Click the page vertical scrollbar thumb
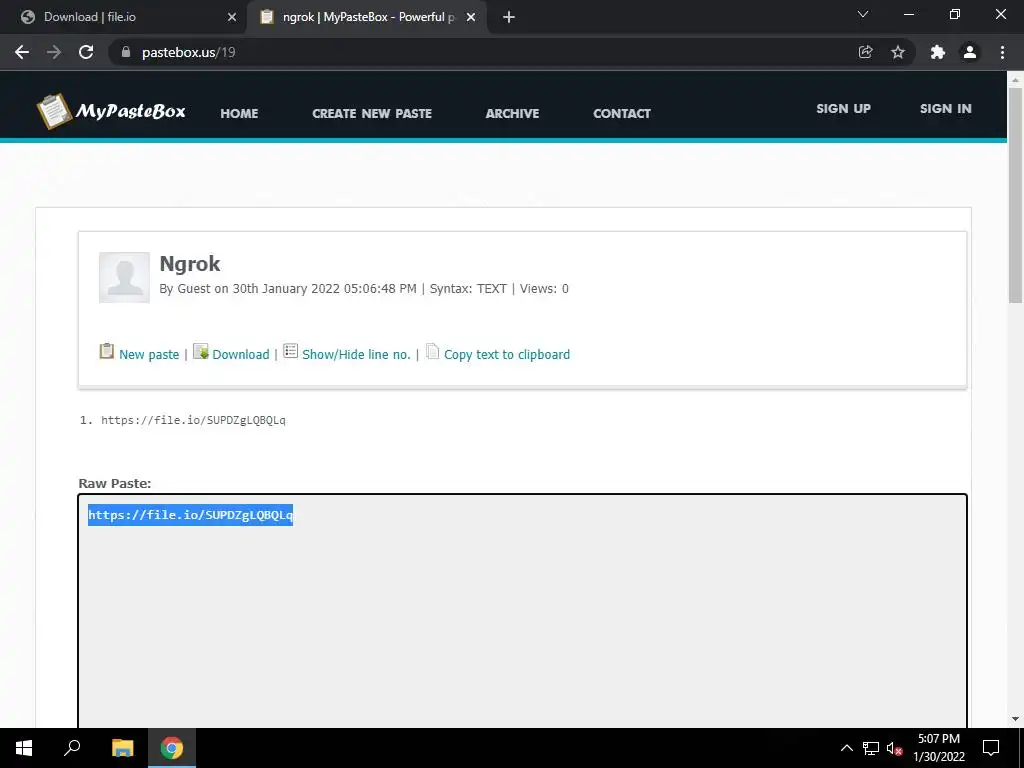 [1015, 195]
